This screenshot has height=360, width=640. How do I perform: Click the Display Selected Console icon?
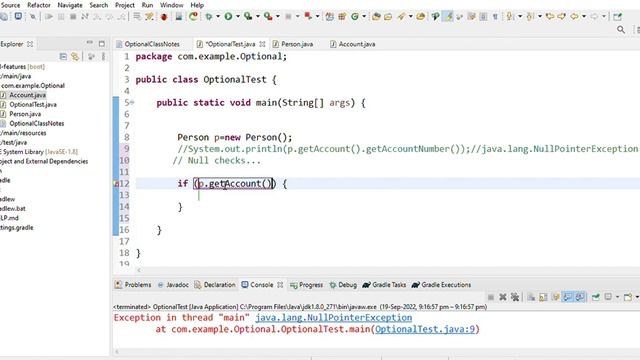point(608,297)
